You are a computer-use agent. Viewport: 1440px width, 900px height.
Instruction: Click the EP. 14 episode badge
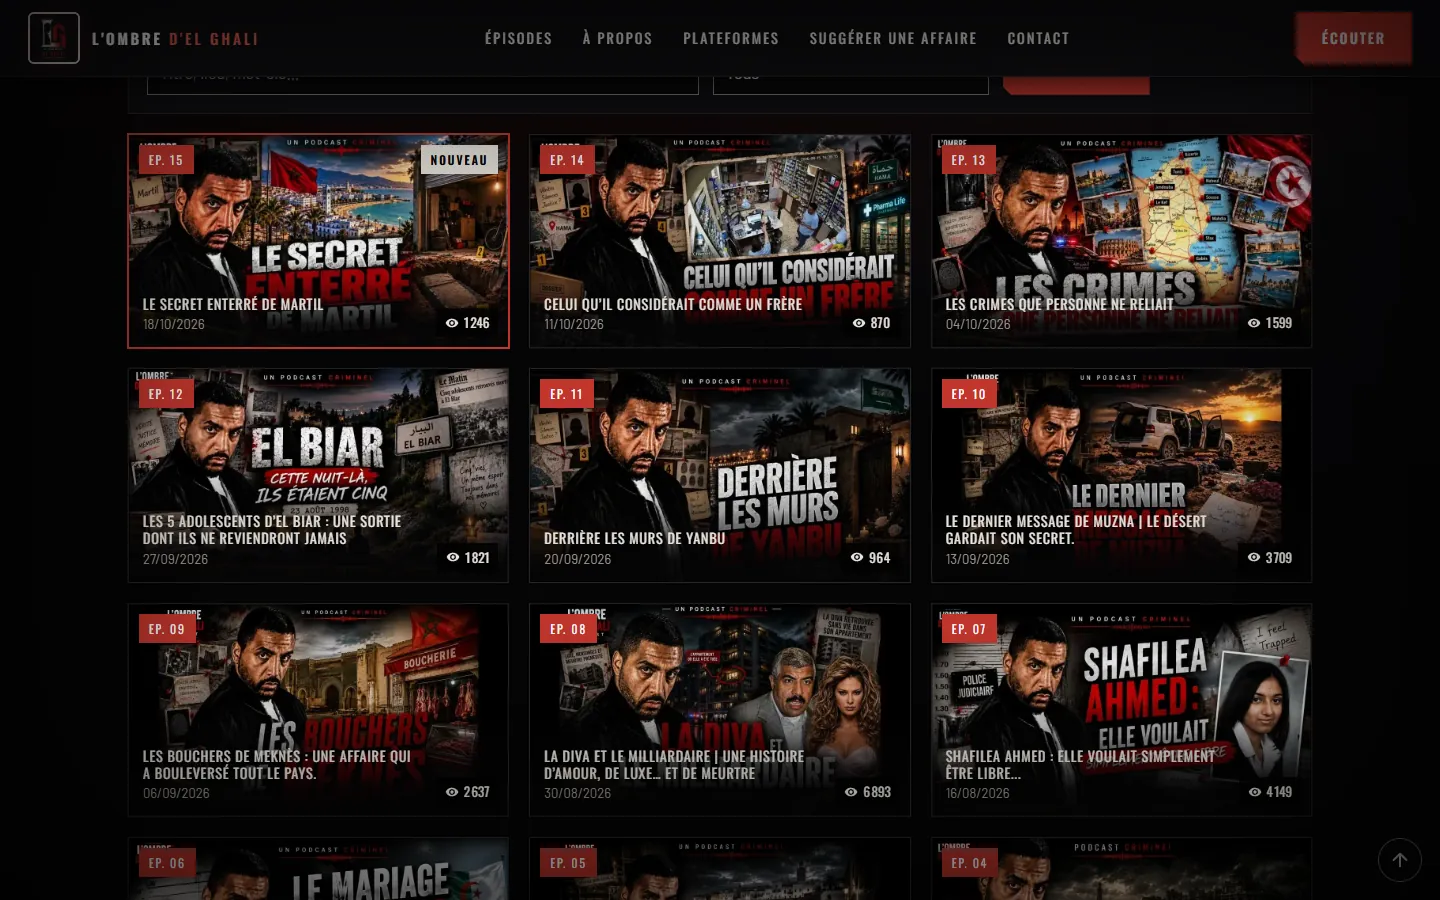567,160
